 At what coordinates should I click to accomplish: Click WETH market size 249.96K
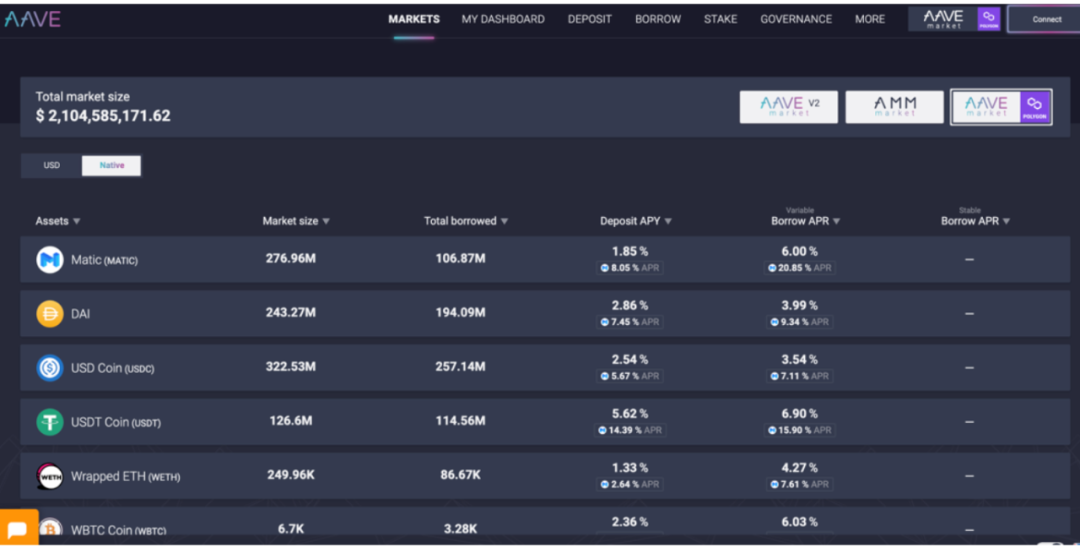point(291,475)
